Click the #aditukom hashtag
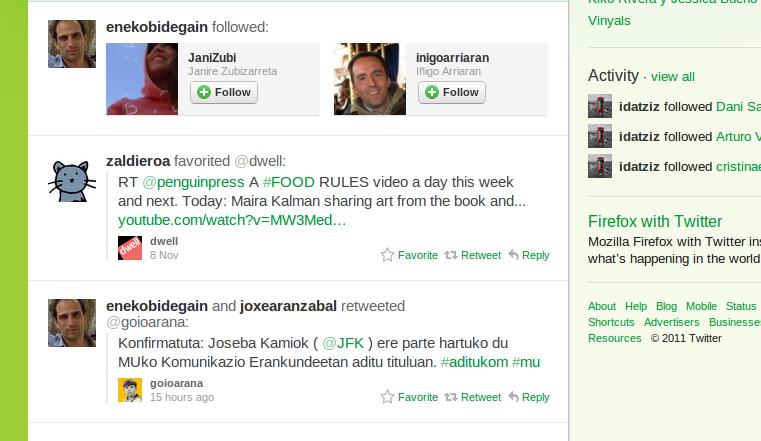Image resolution: width=761 pixels, height=441 pixels. 473,361
